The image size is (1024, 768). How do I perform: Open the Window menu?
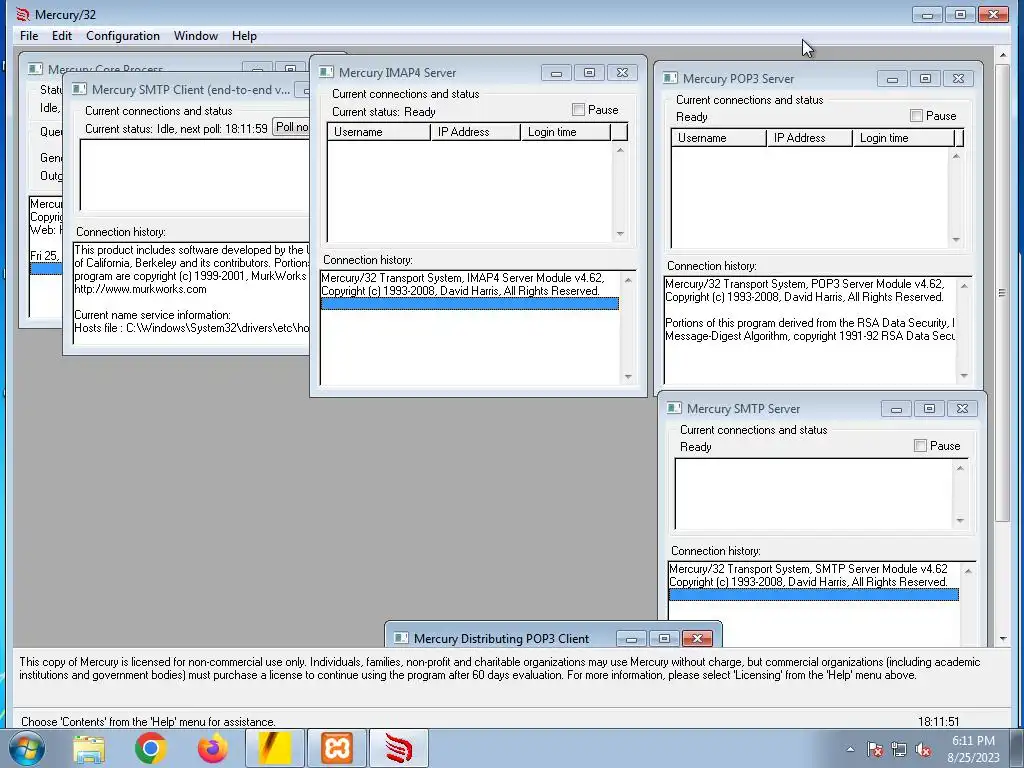[x=196, y=36]
